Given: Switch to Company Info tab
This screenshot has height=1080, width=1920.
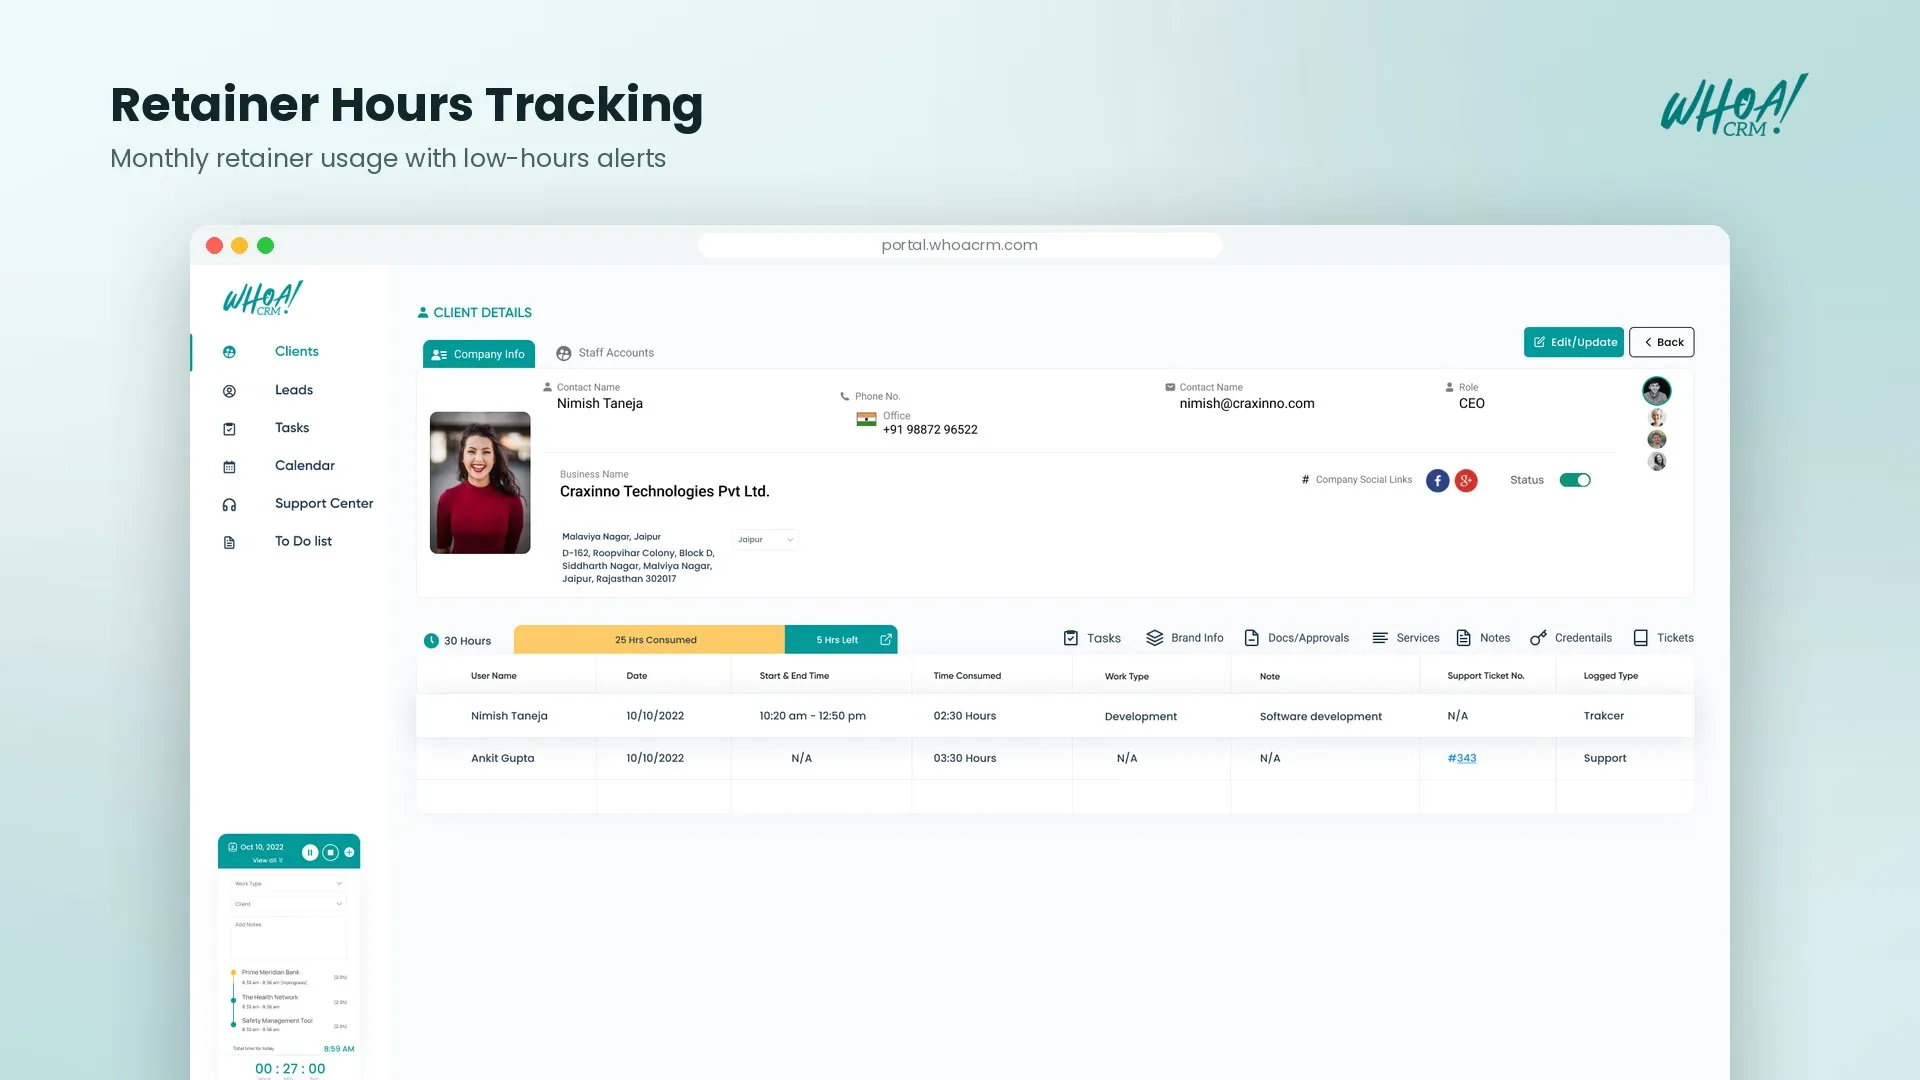Looking at the screenshot, I should [478, 354].
